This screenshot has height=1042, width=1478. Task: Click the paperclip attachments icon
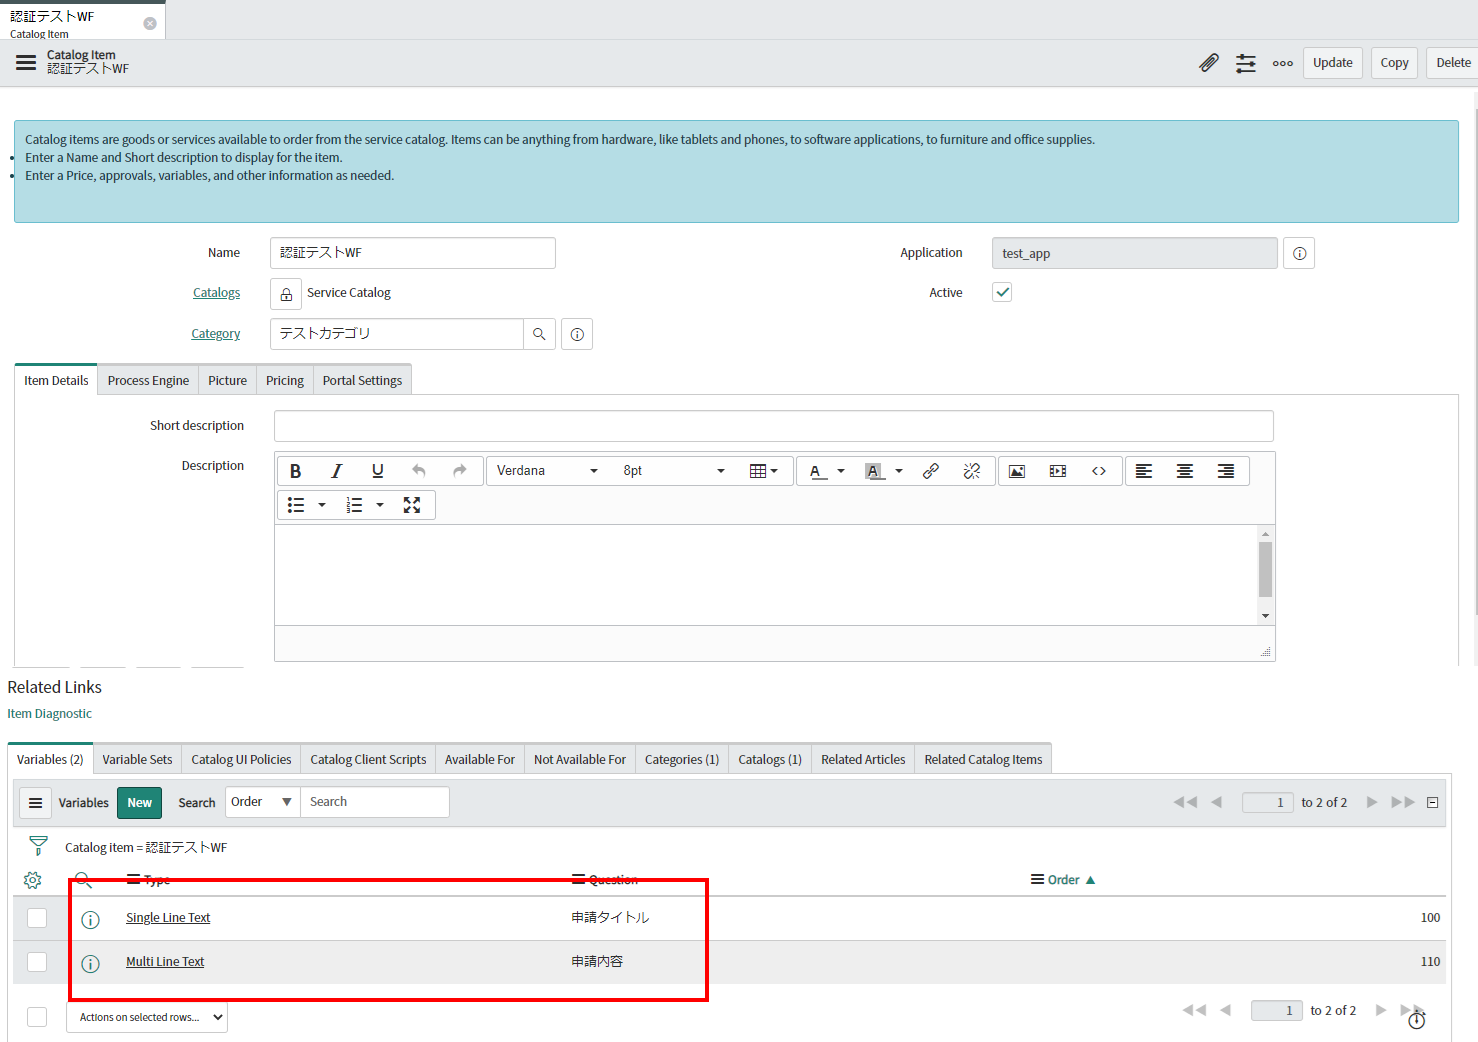tap(1209, 63)
